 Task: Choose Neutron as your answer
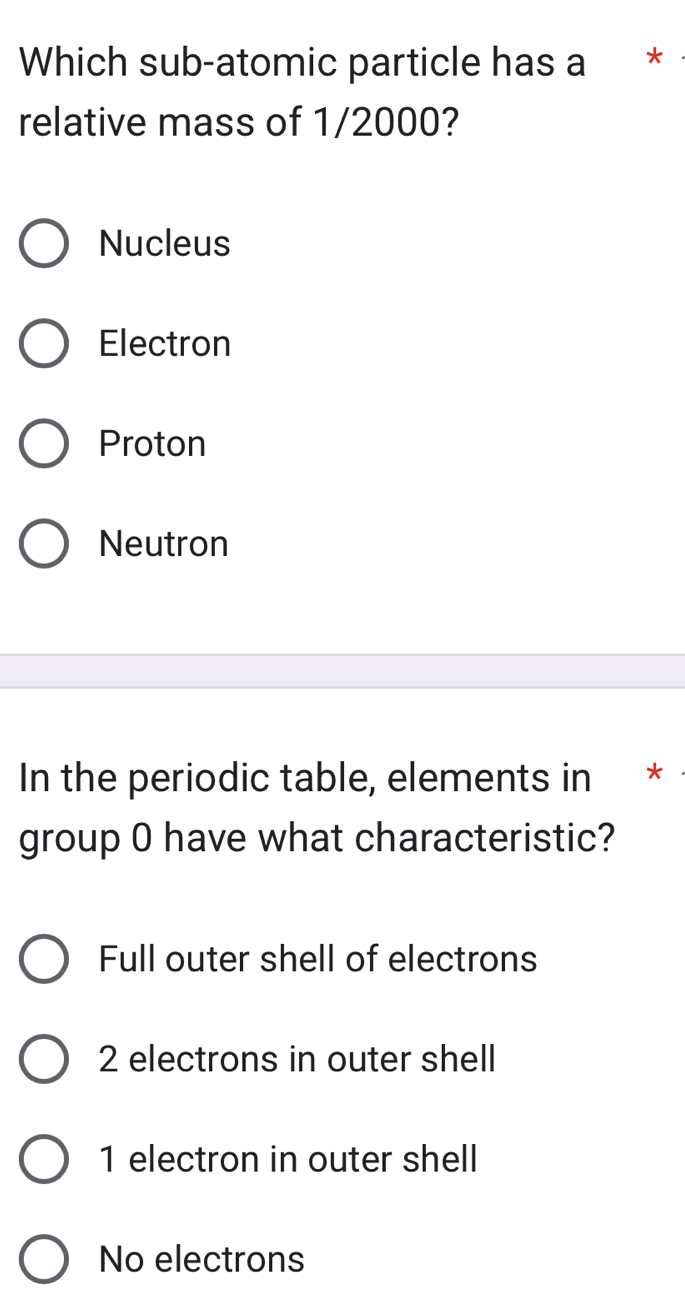click(44, 543)
